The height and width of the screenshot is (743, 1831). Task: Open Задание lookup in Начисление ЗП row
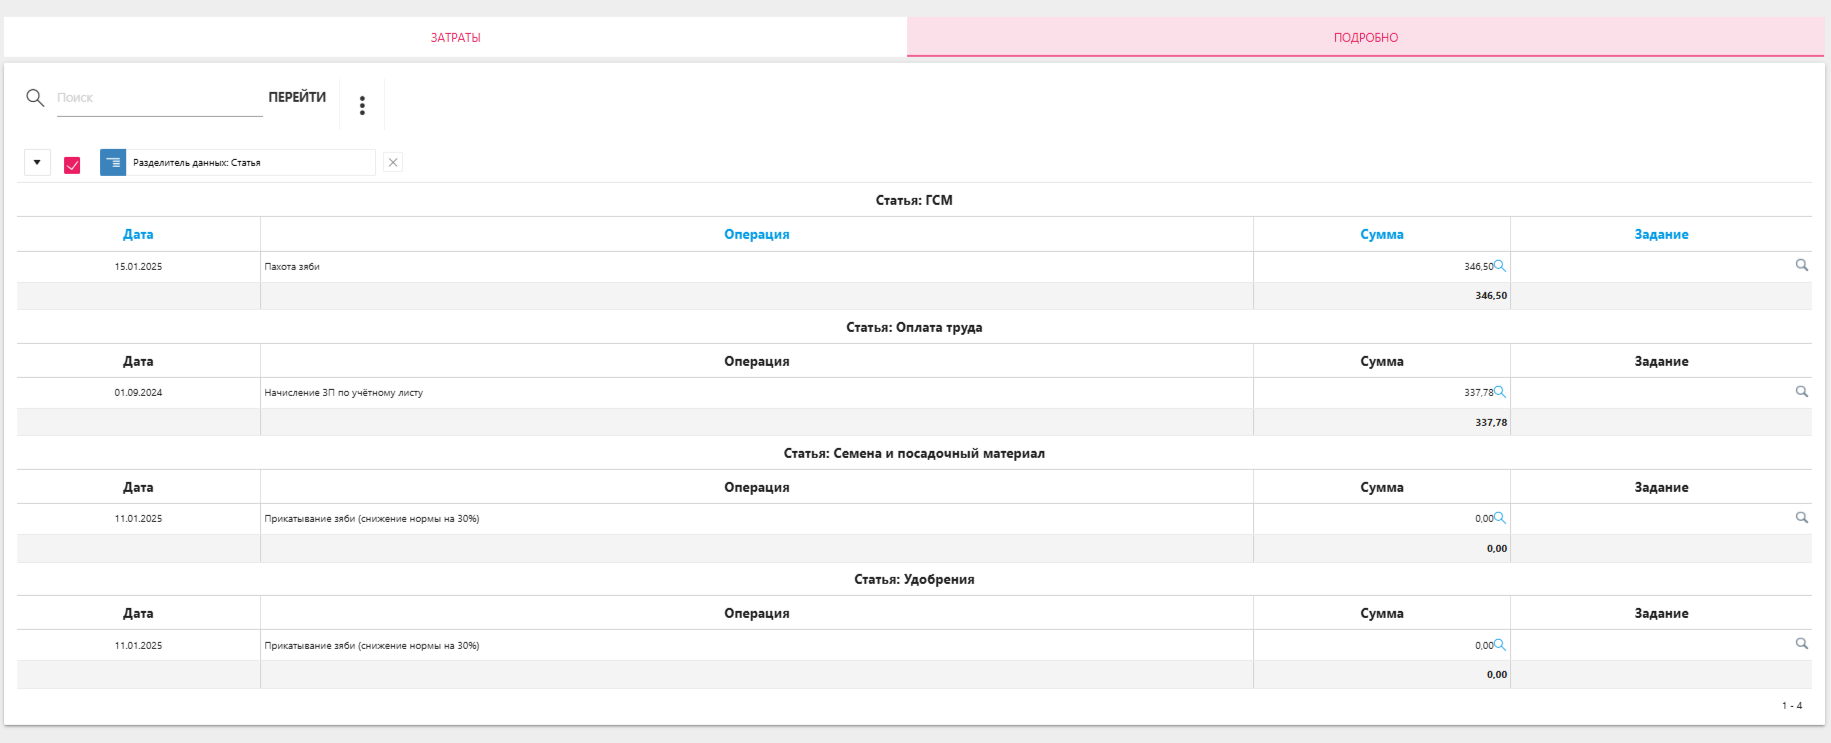1801,392
